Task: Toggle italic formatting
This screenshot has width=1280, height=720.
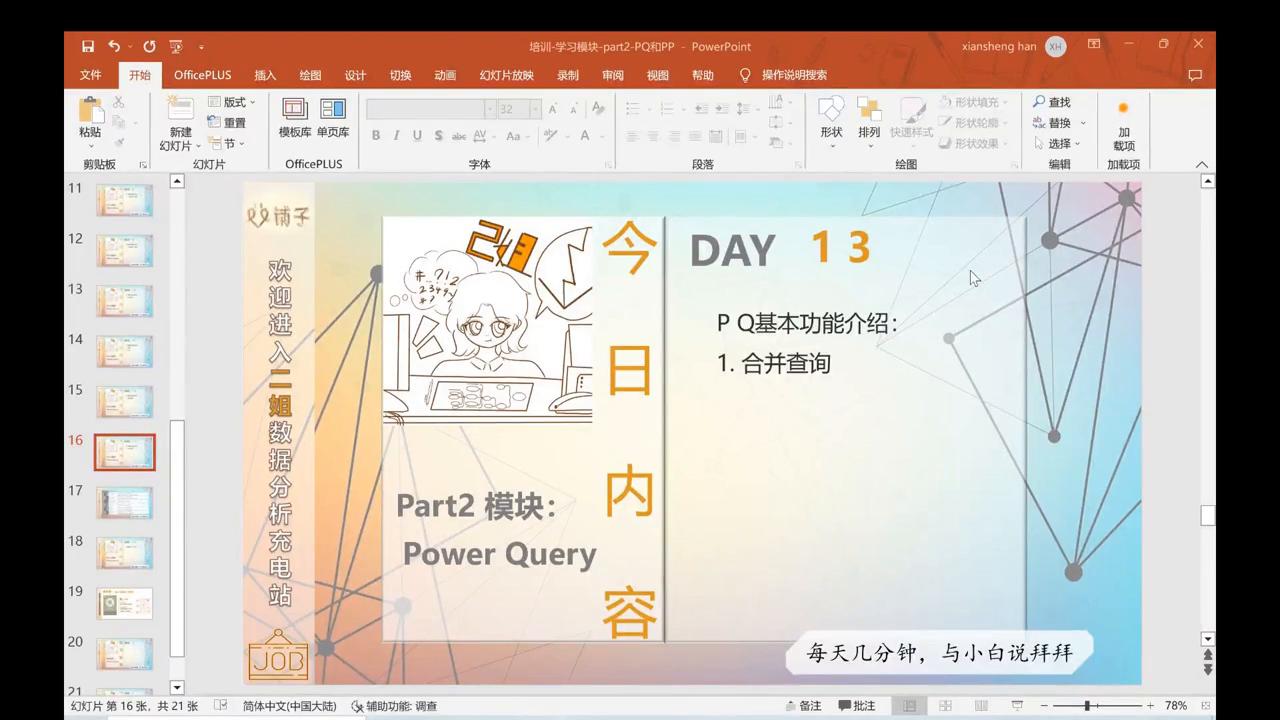Action: [x=396, y=134]
